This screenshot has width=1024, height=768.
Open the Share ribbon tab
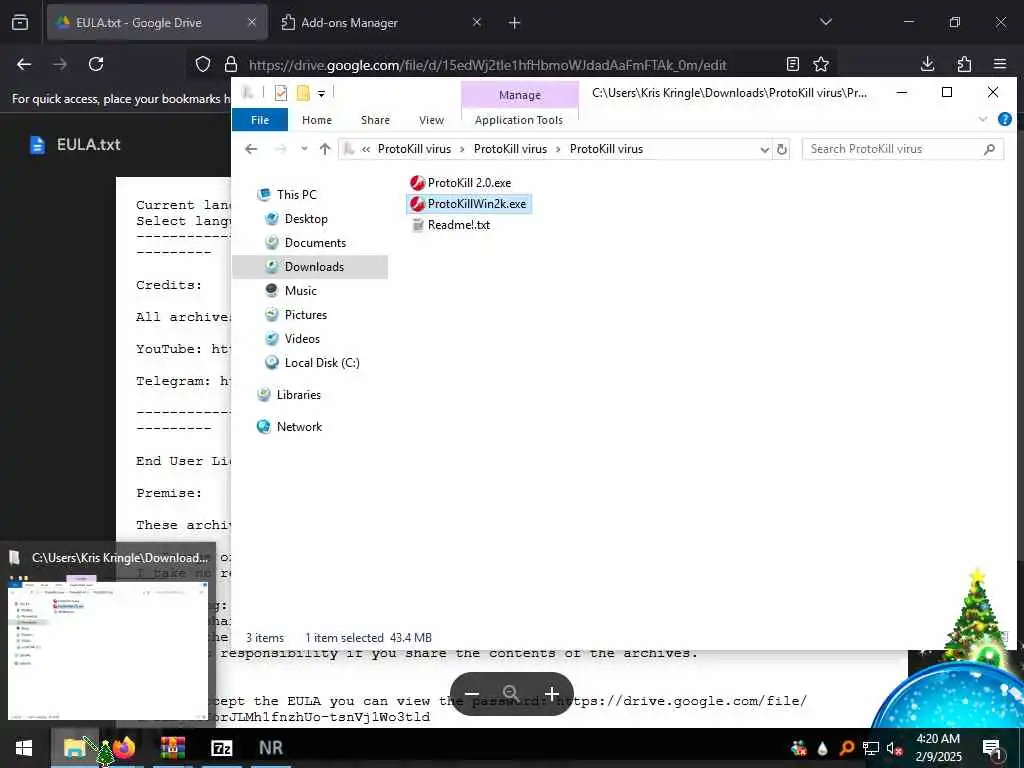[x=375, y=120]
